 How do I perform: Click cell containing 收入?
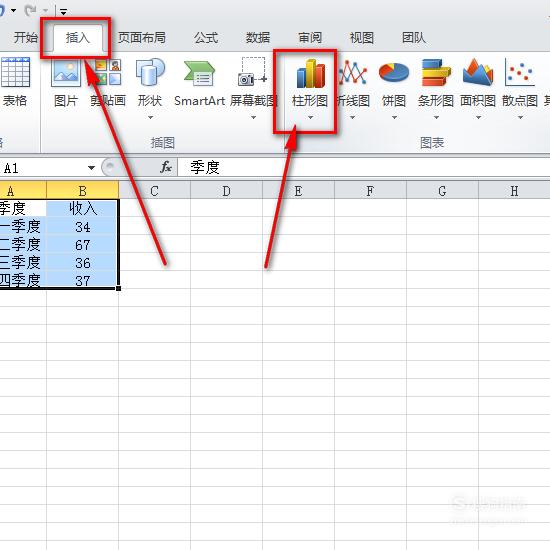click(x=82, y=208)
